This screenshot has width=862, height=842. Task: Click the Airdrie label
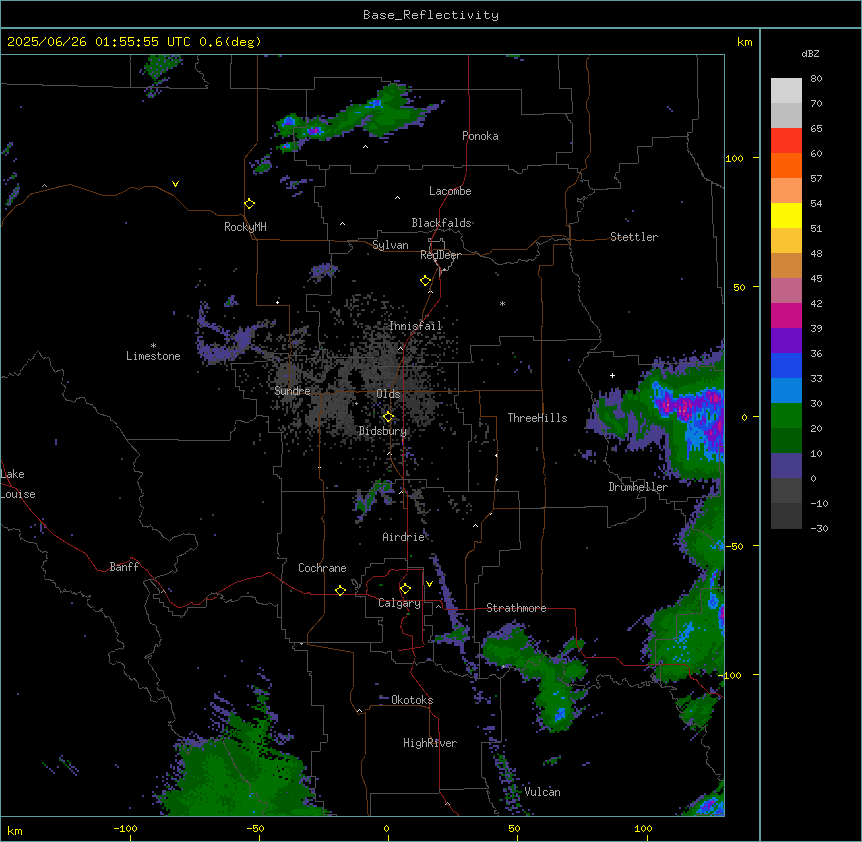(x=403, y=537)
